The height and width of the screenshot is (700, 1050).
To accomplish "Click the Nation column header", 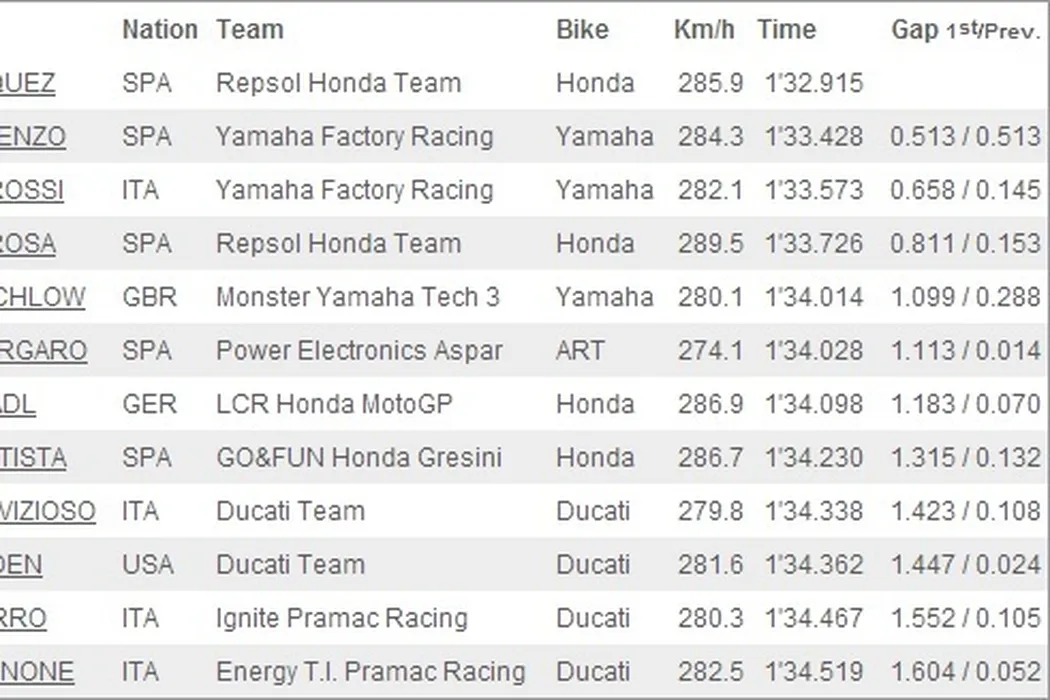I will click(159, 30).
